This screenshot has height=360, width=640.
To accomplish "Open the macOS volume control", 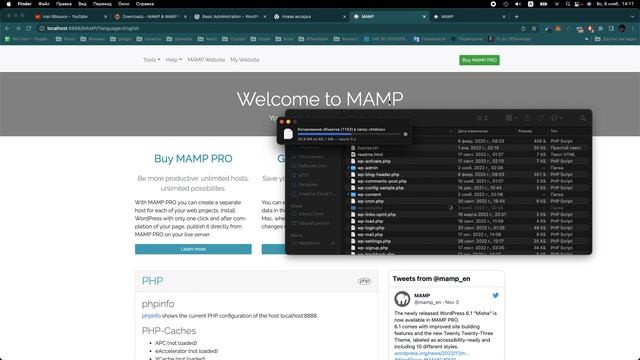I will pos(518,4).
